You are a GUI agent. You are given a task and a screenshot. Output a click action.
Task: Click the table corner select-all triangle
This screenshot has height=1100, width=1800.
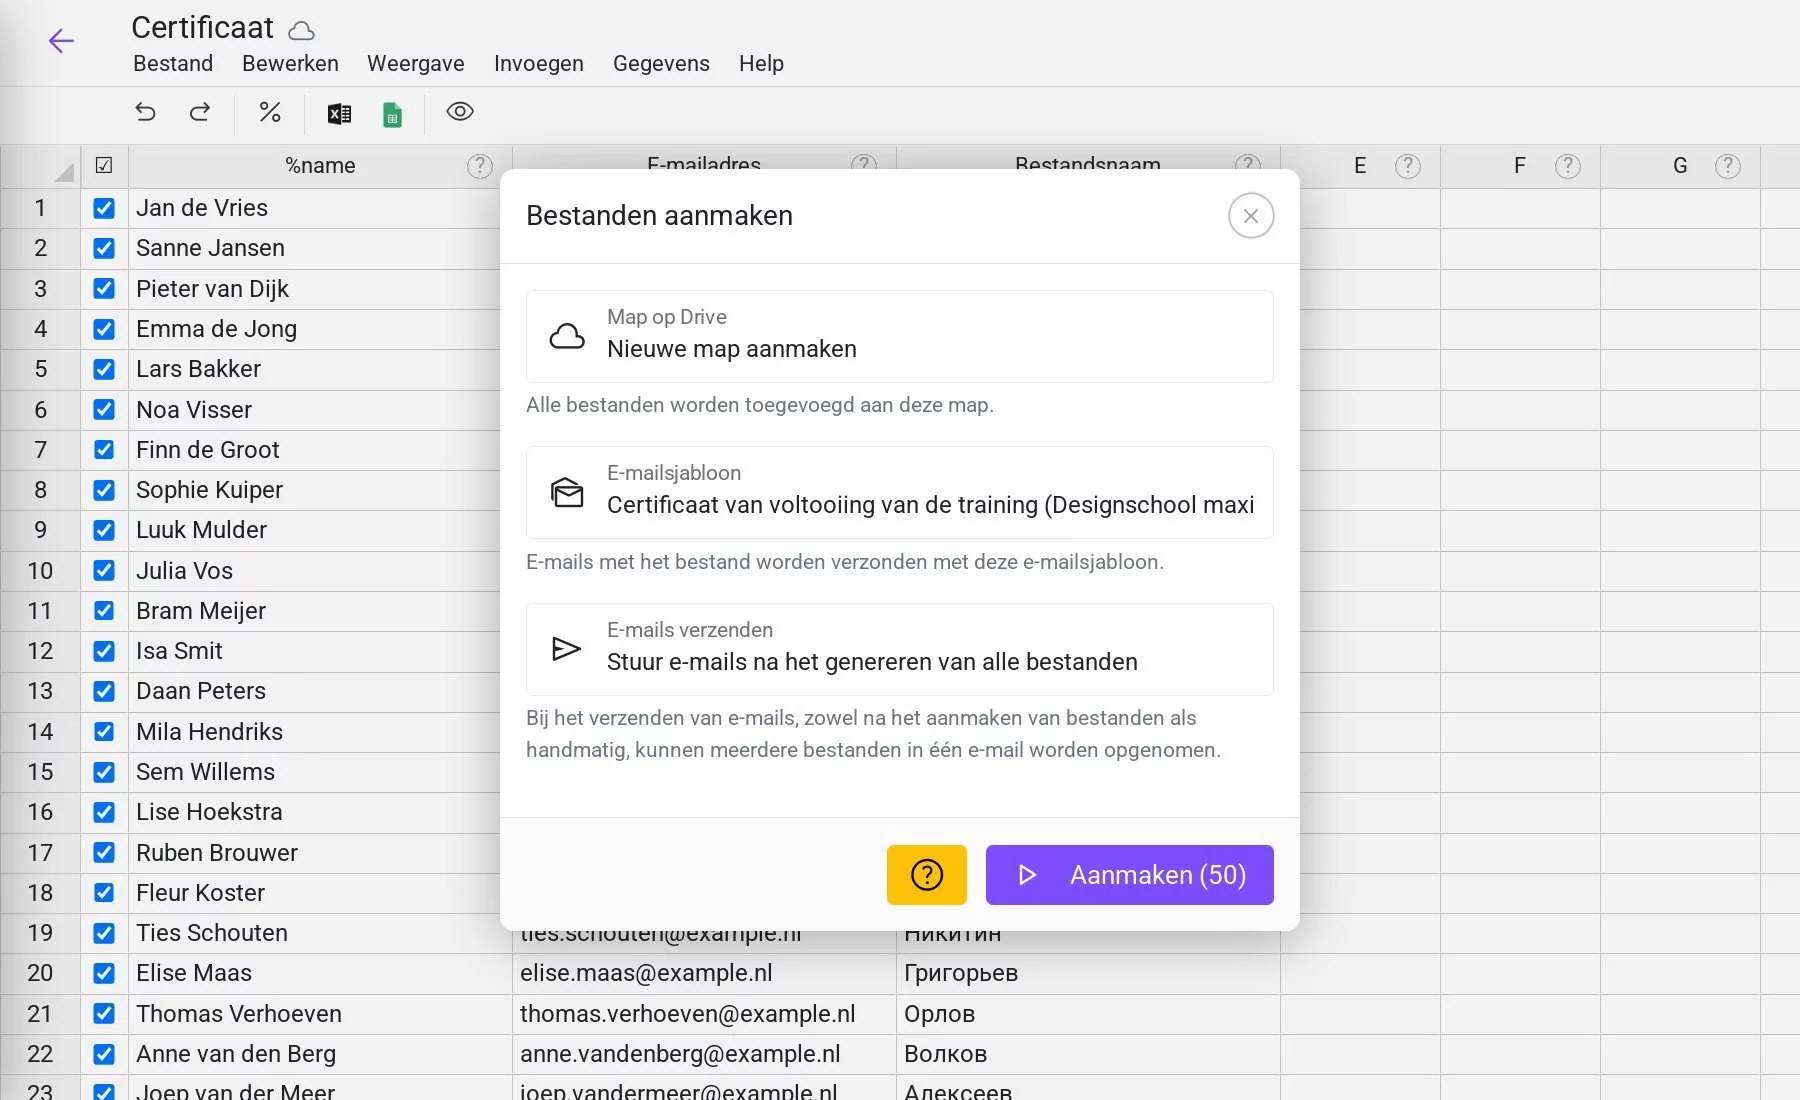pos(63,171)
